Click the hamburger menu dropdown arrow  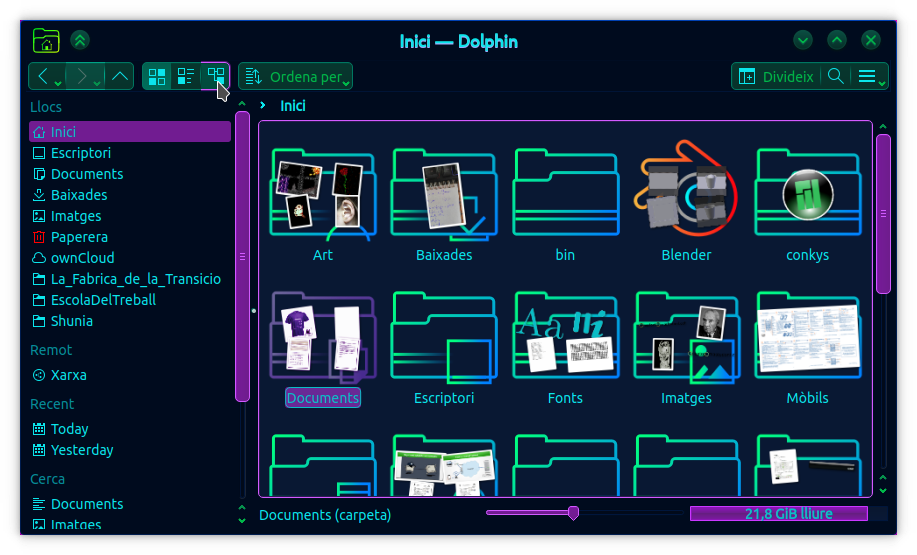pyautogui.click(x=882, y=84)
